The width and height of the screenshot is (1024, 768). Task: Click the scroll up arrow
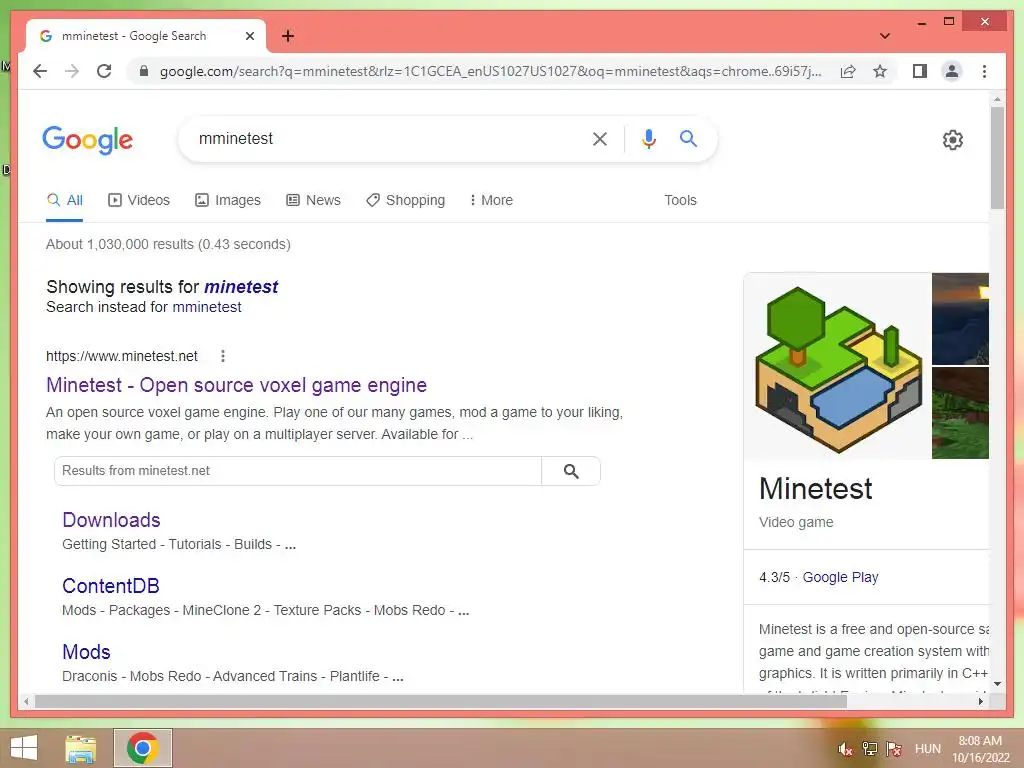click(x=997, y=100)
